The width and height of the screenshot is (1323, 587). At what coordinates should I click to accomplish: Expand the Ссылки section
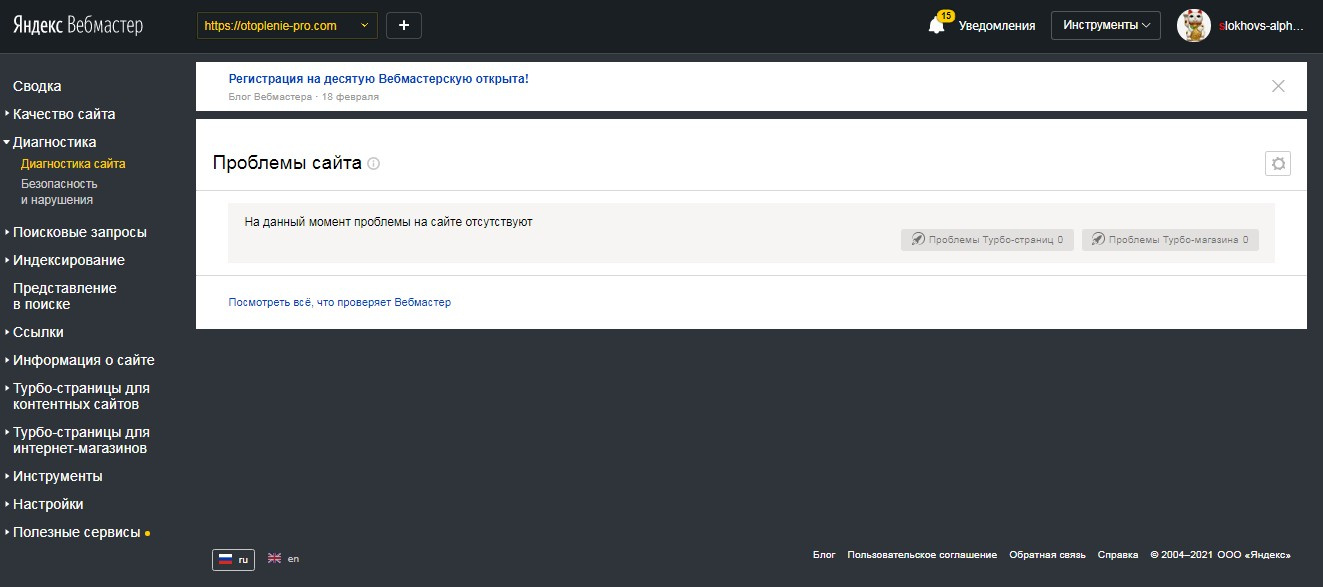tap(38, 332)
